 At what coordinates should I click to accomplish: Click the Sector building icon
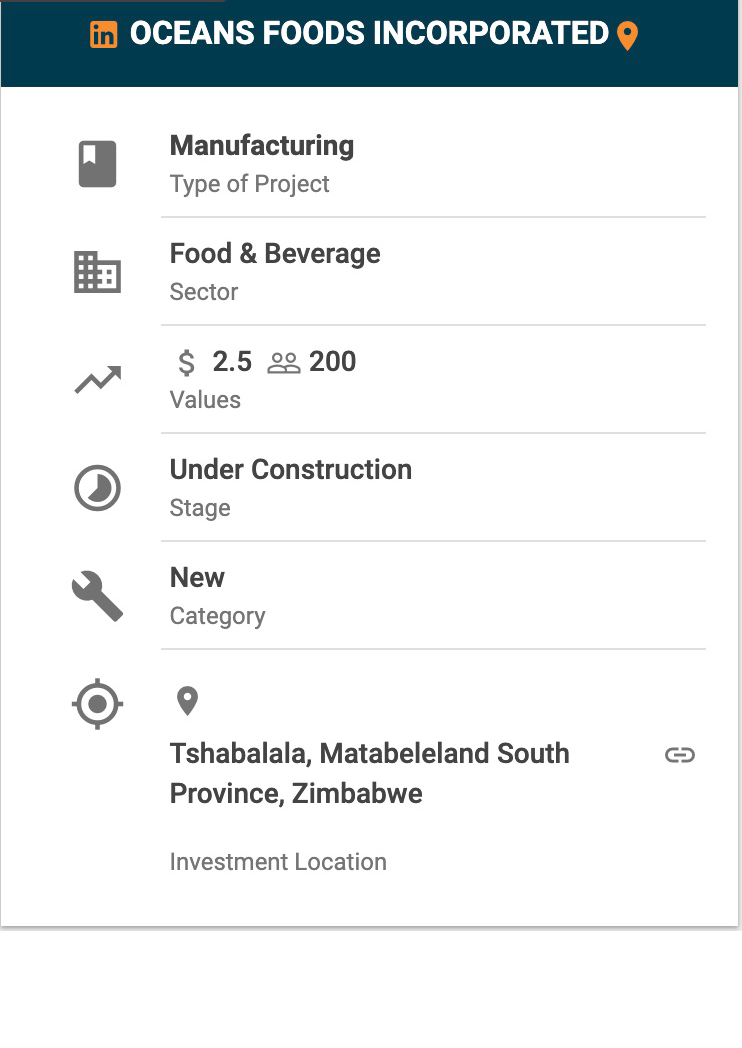tap(98, 272)
